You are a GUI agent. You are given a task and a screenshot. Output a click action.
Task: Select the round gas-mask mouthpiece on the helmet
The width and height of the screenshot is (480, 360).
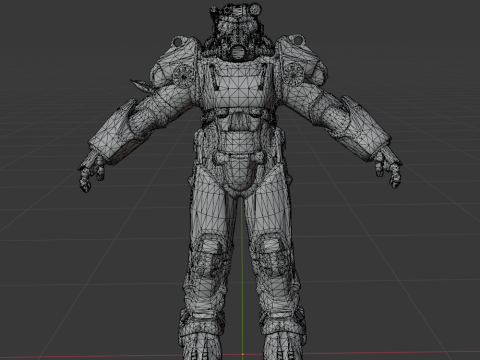click(238, 53)
